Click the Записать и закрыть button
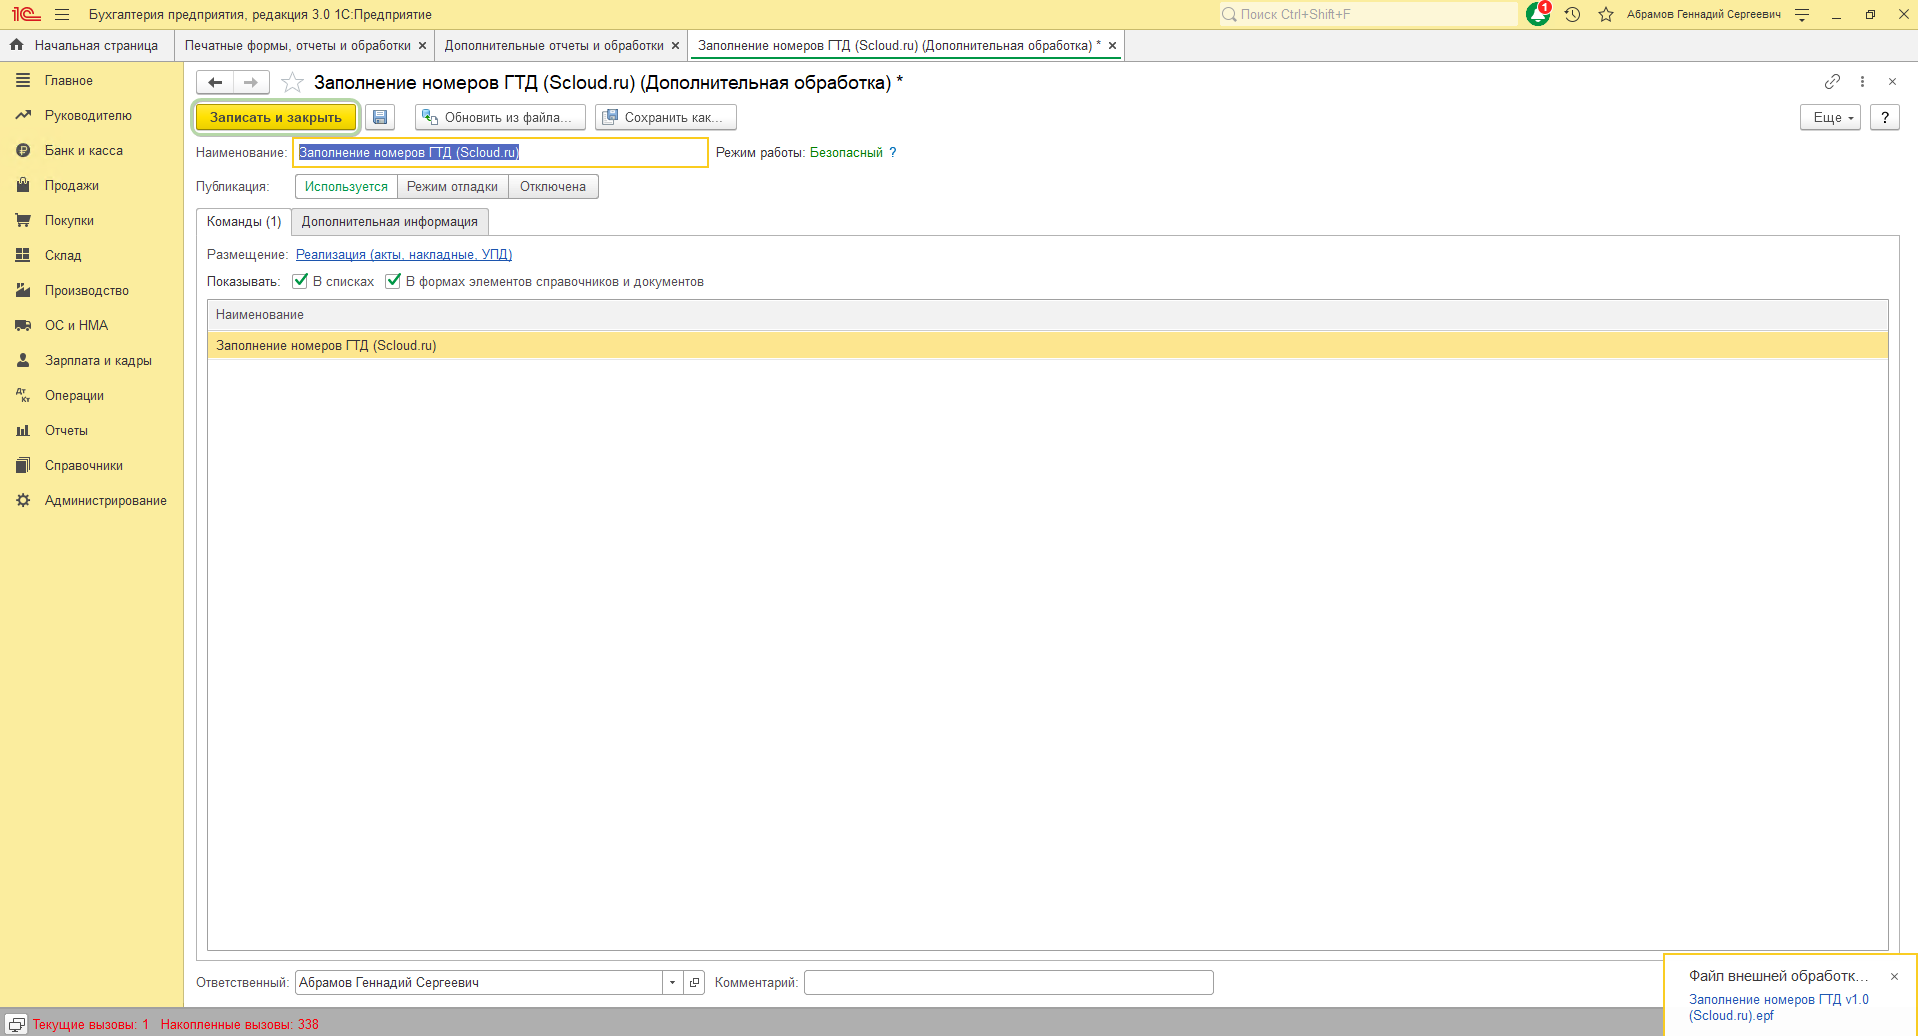This screenshot has width=1918, height=1036. pos(276,117)
